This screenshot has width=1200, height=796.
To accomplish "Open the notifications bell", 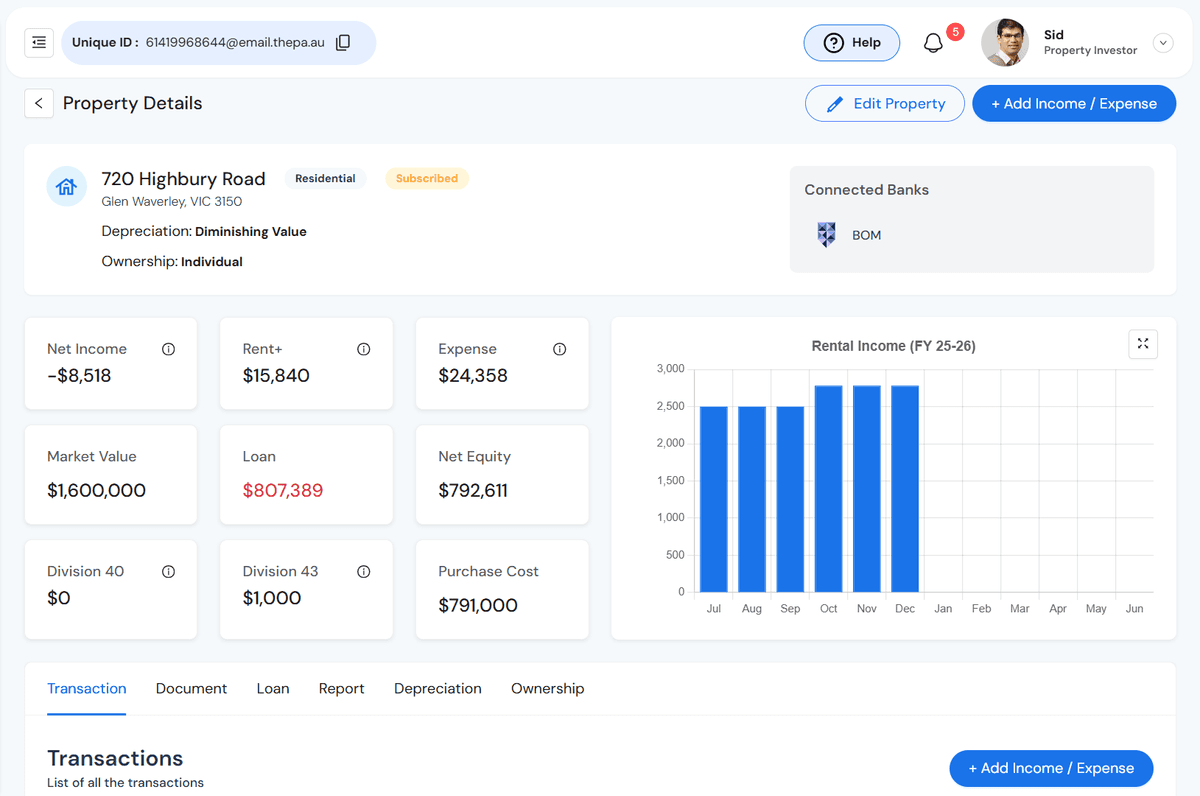I will click(x=933, y=43).
